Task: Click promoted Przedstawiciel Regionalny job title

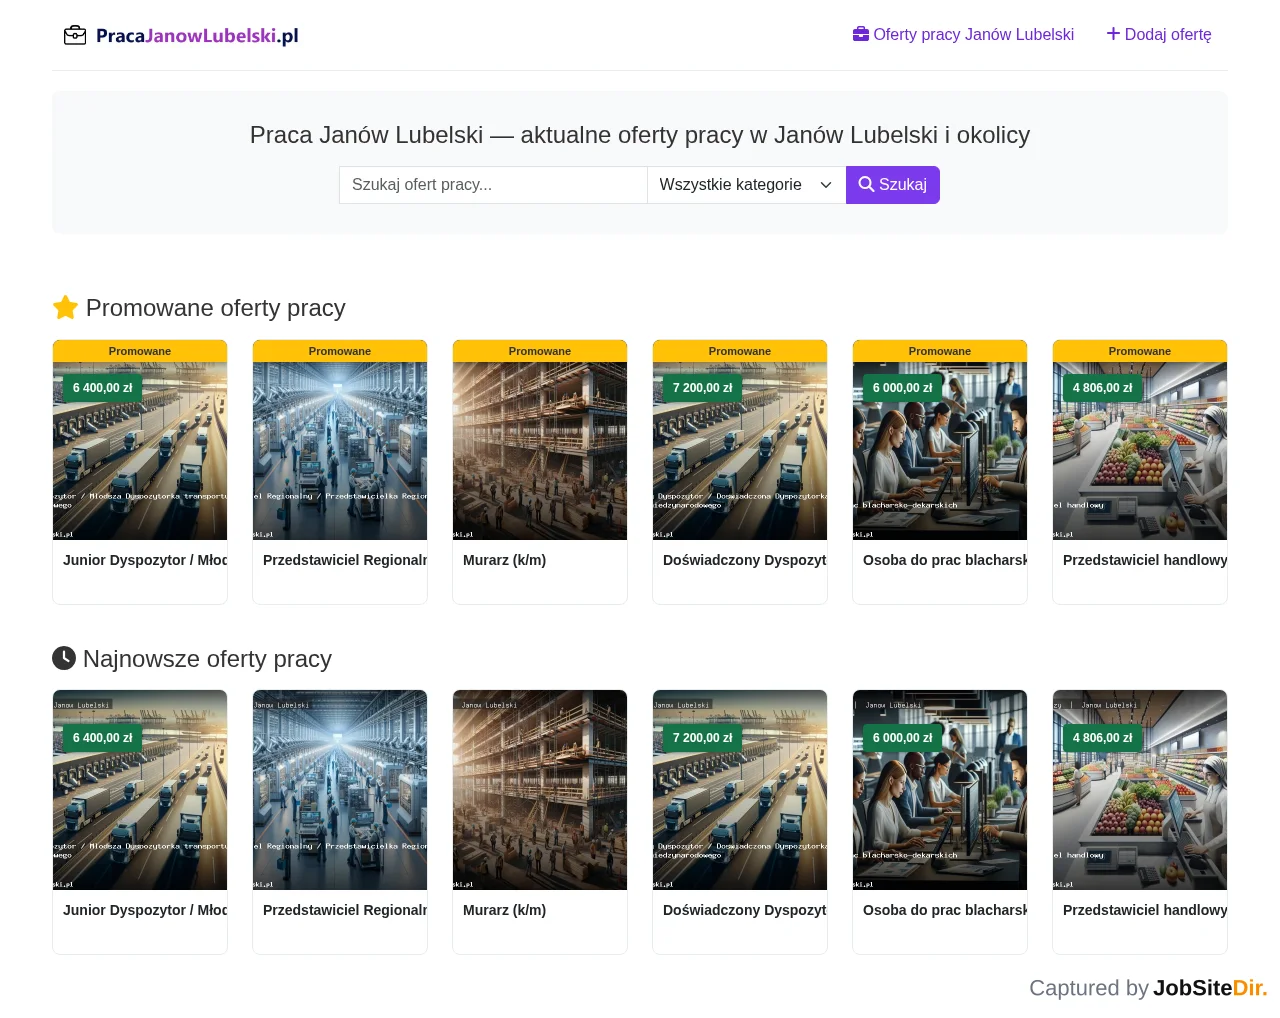Action: (x=345, y=560)
